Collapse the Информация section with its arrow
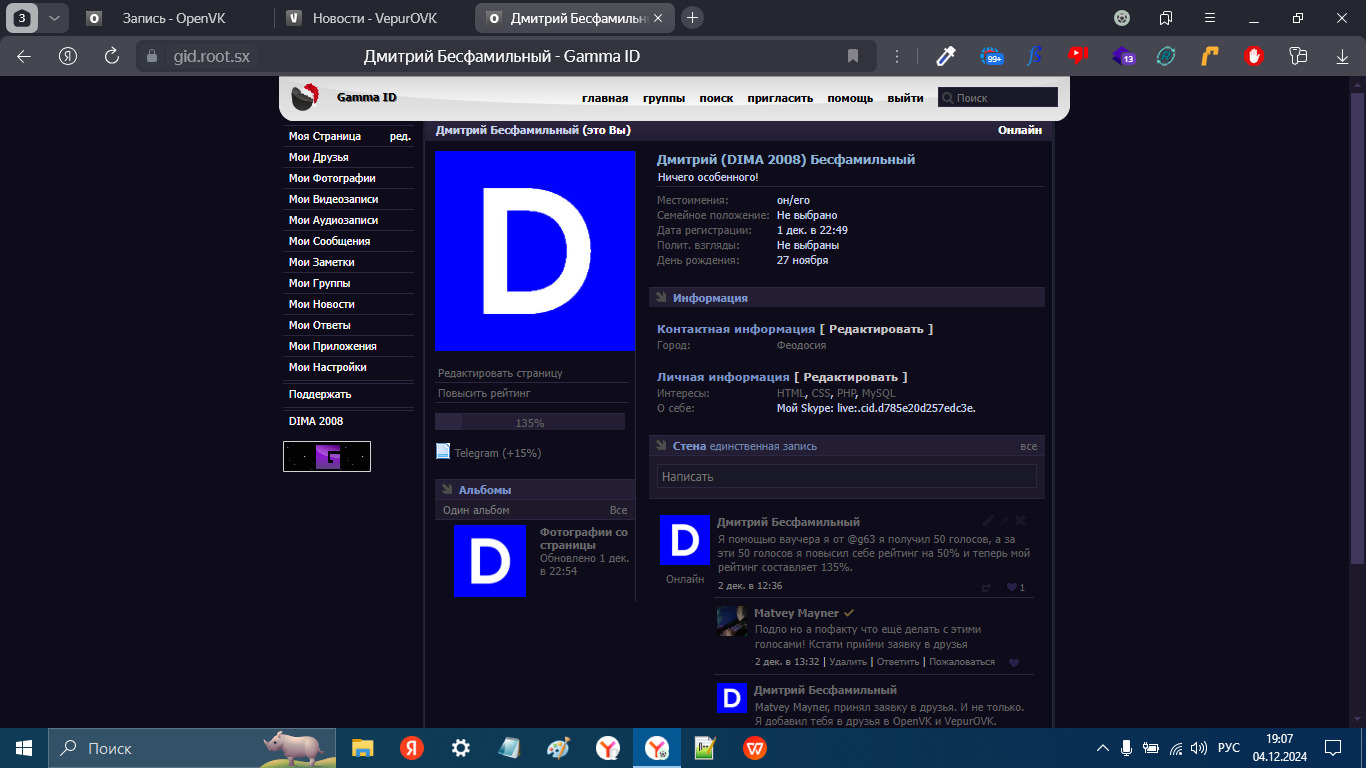 tap(660, 297)
